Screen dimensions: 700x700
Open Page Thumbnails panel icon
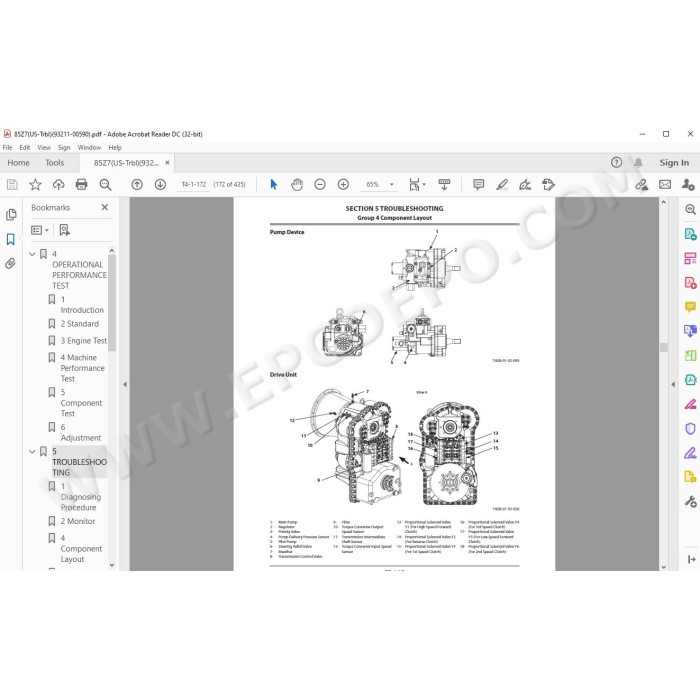tap(11, 215)
